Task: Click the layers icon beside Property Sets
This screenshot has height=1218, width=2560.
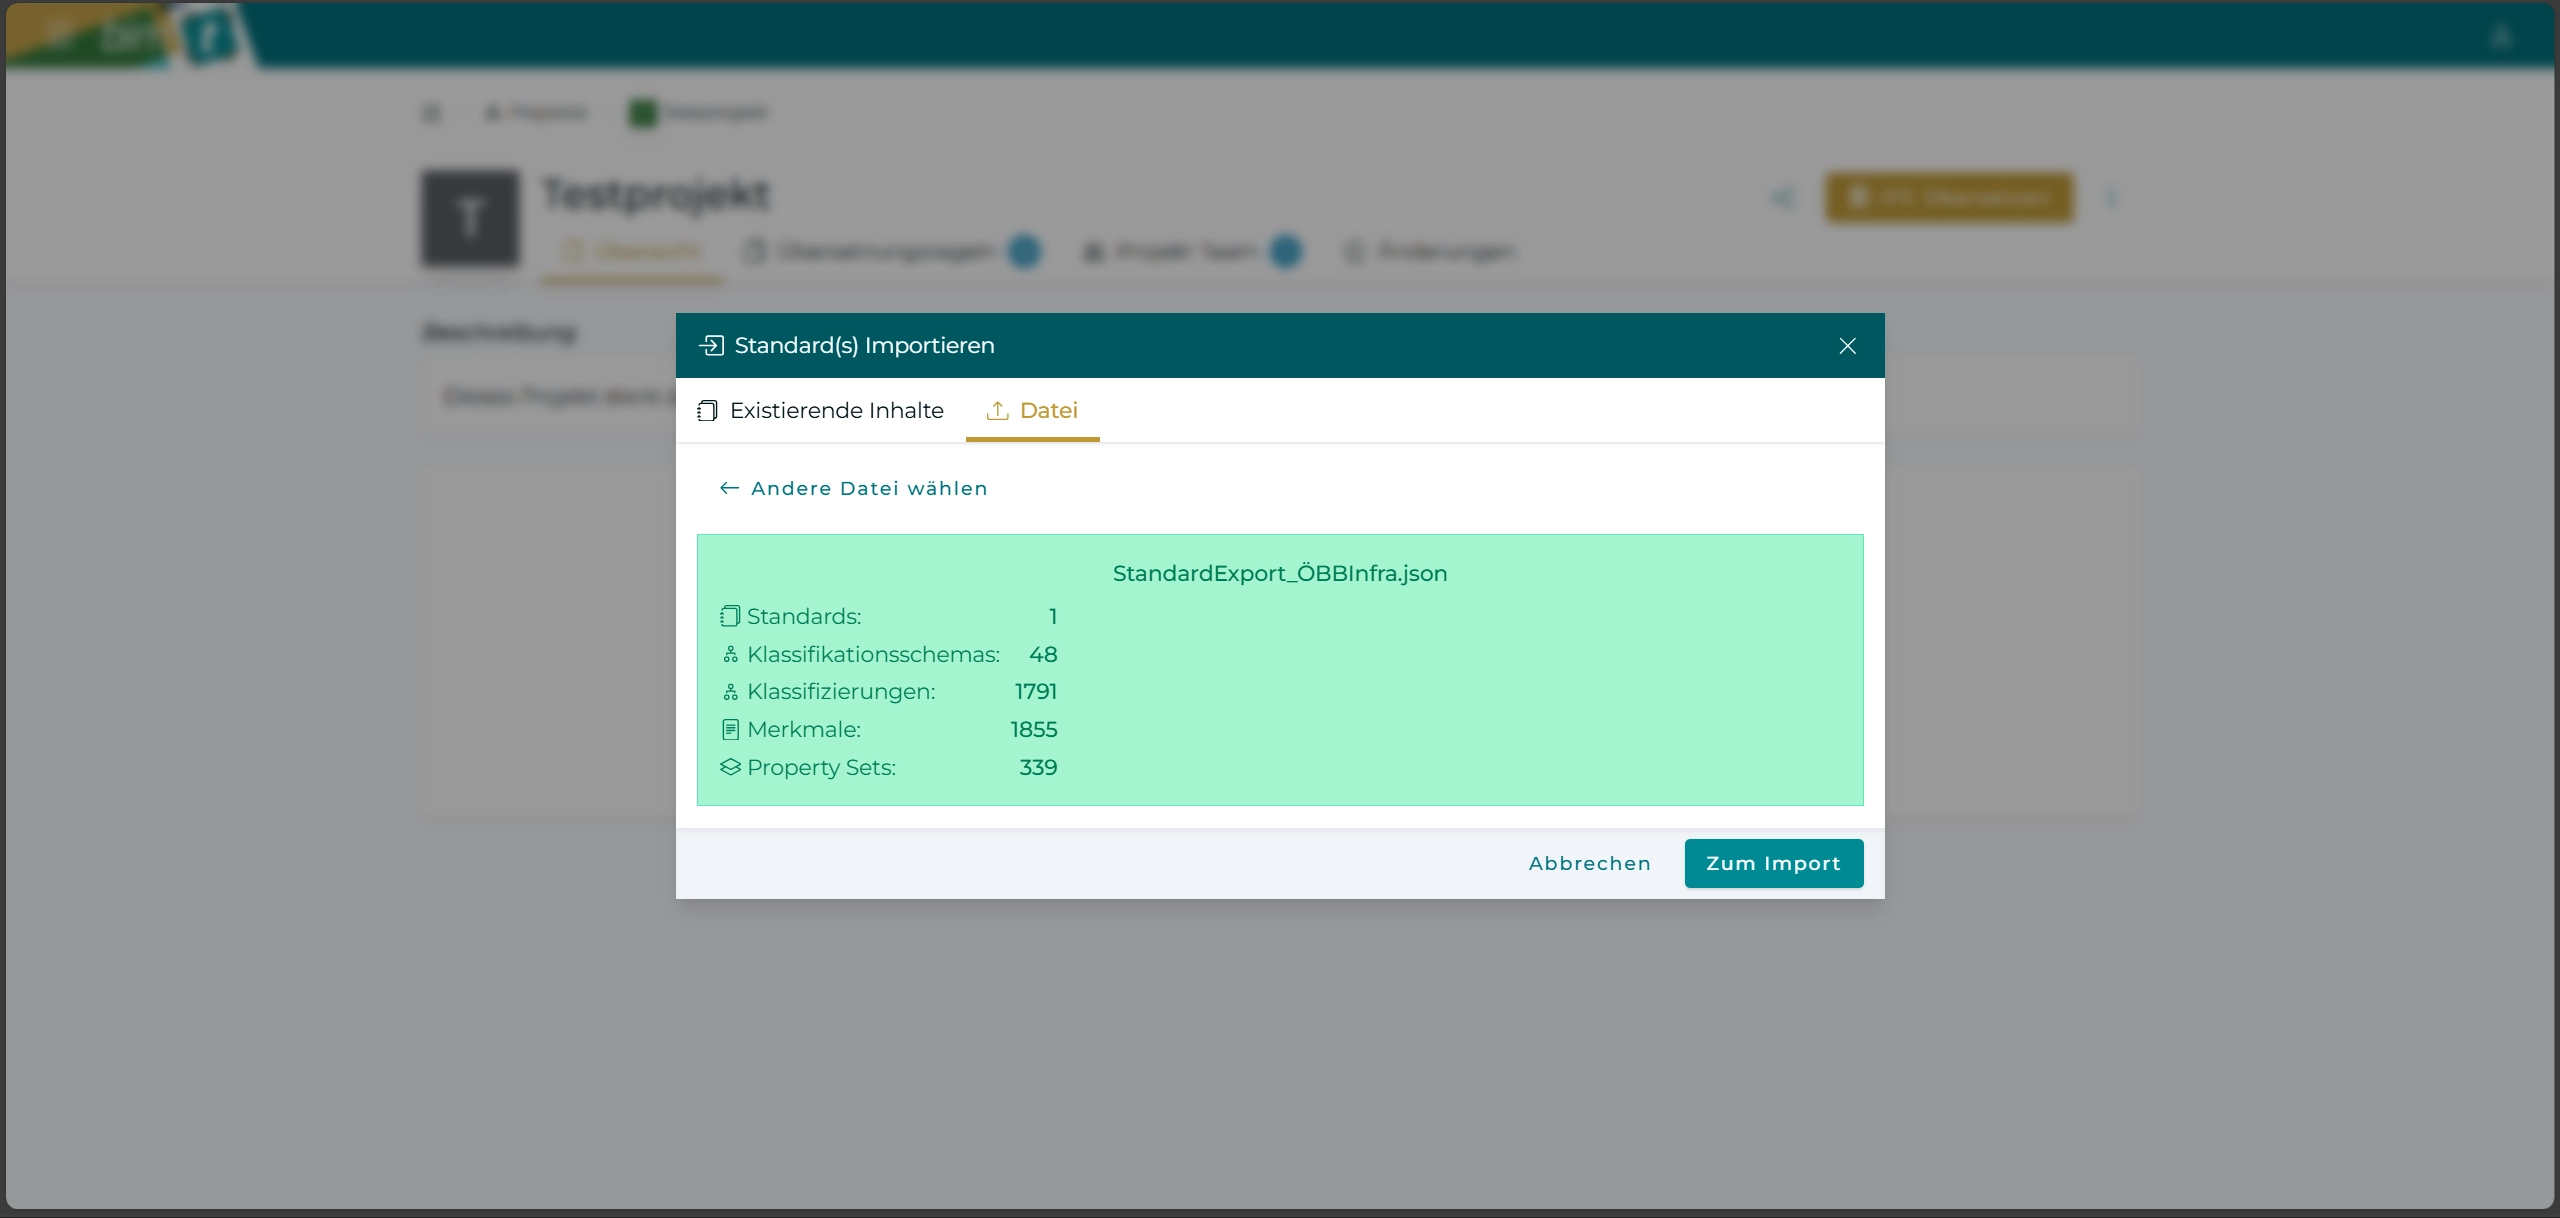Action: tap(730, 767)
